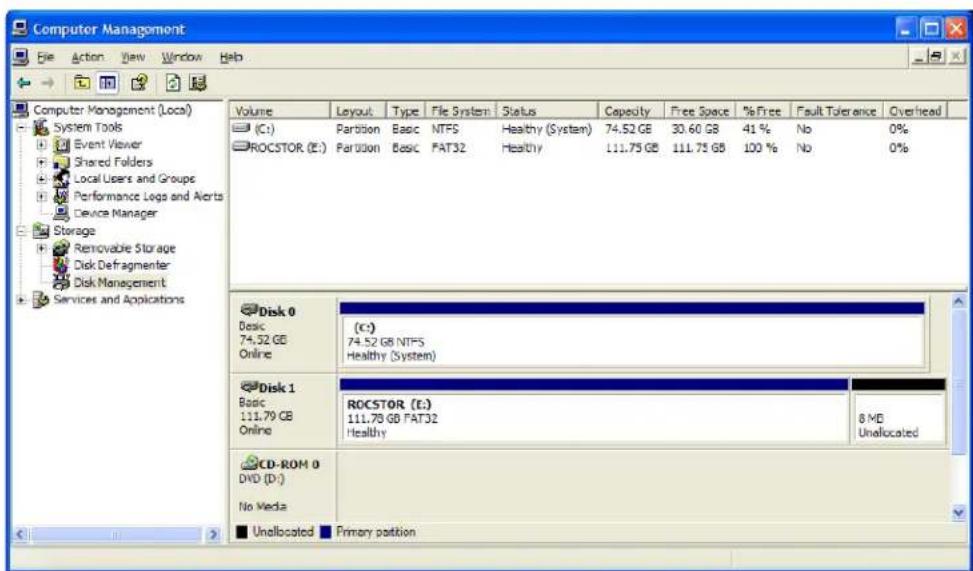Sort by the Volume column header

pos(280,111)
